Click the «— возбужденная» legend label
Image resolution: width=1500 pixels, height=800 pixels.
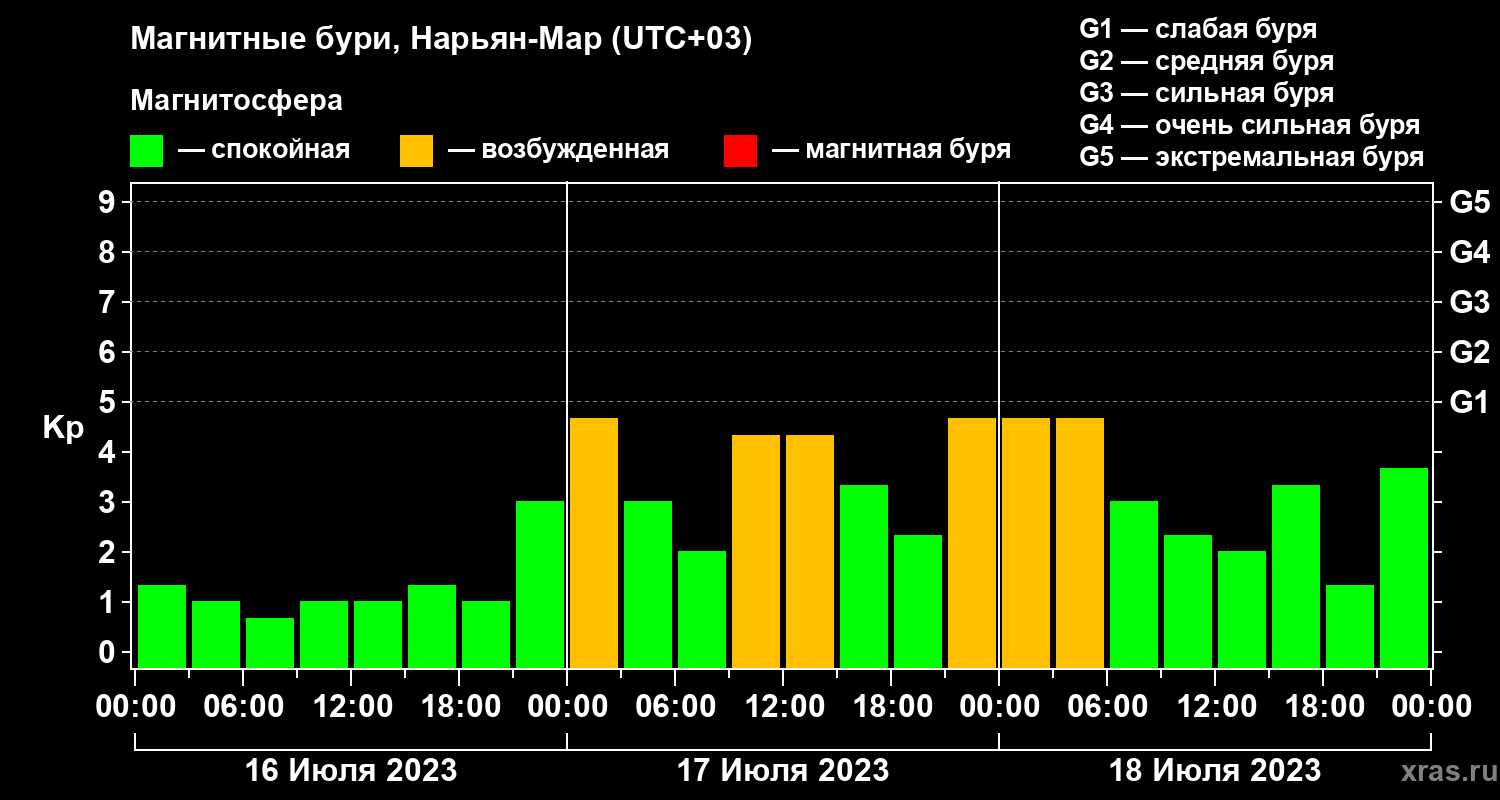pyautogui.click(x=558, y=150)
